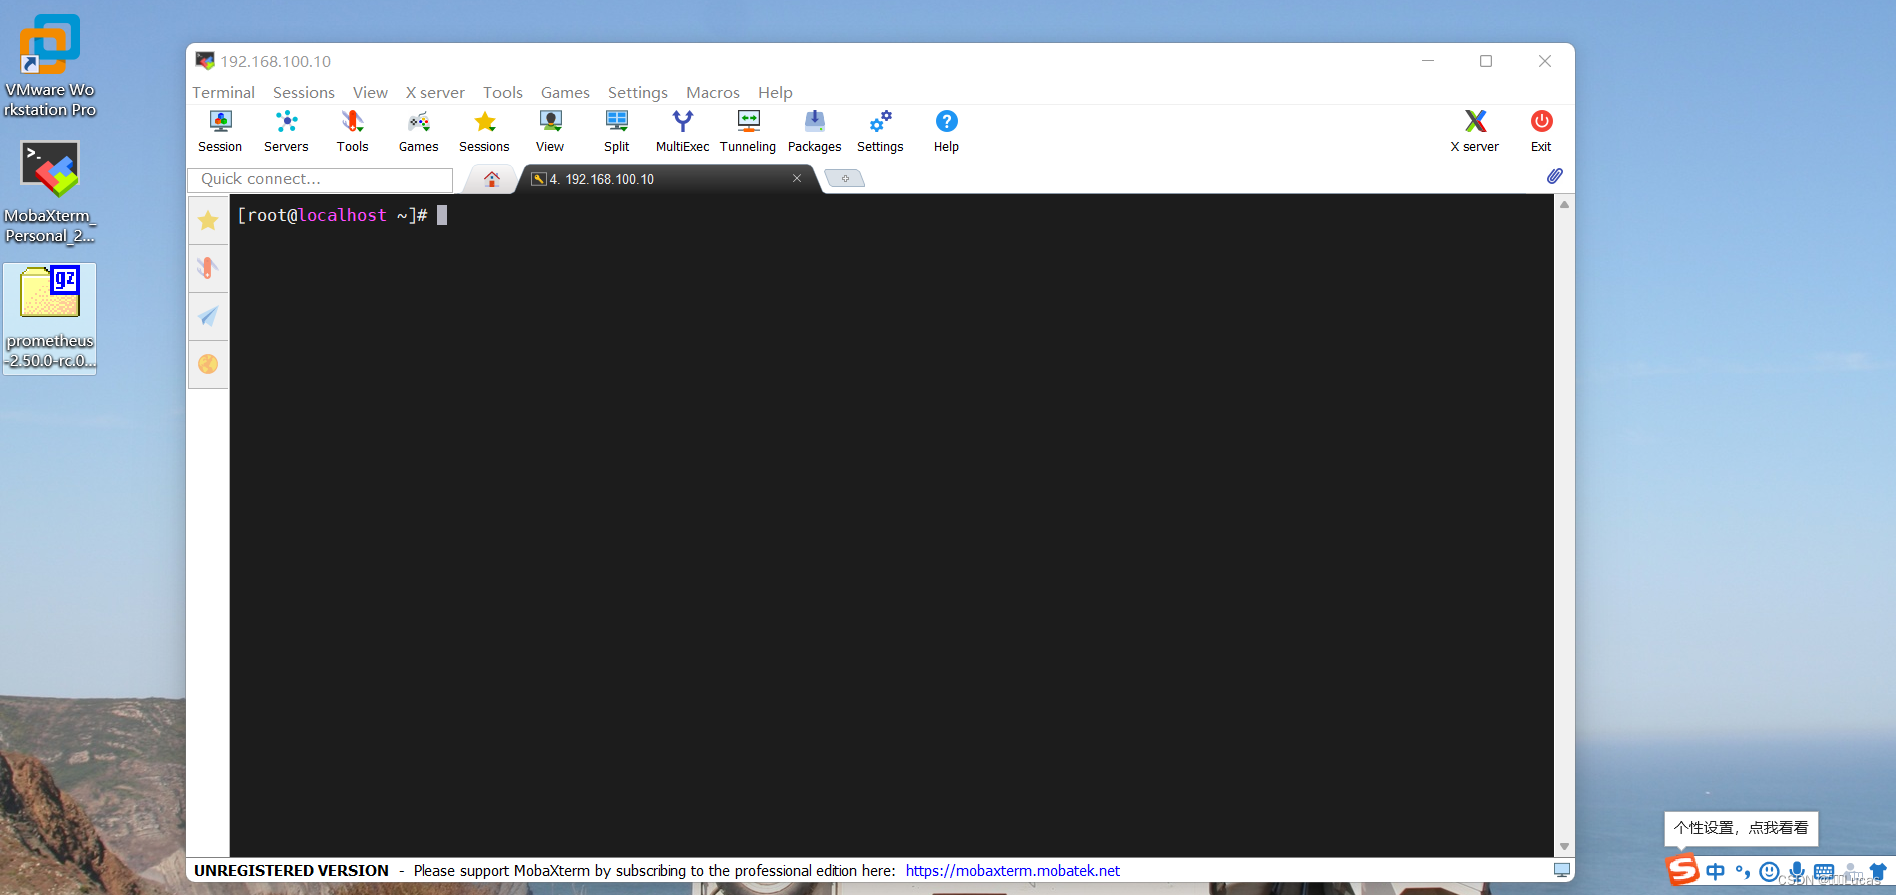Go to the Home tab

(x=491, y=179)
